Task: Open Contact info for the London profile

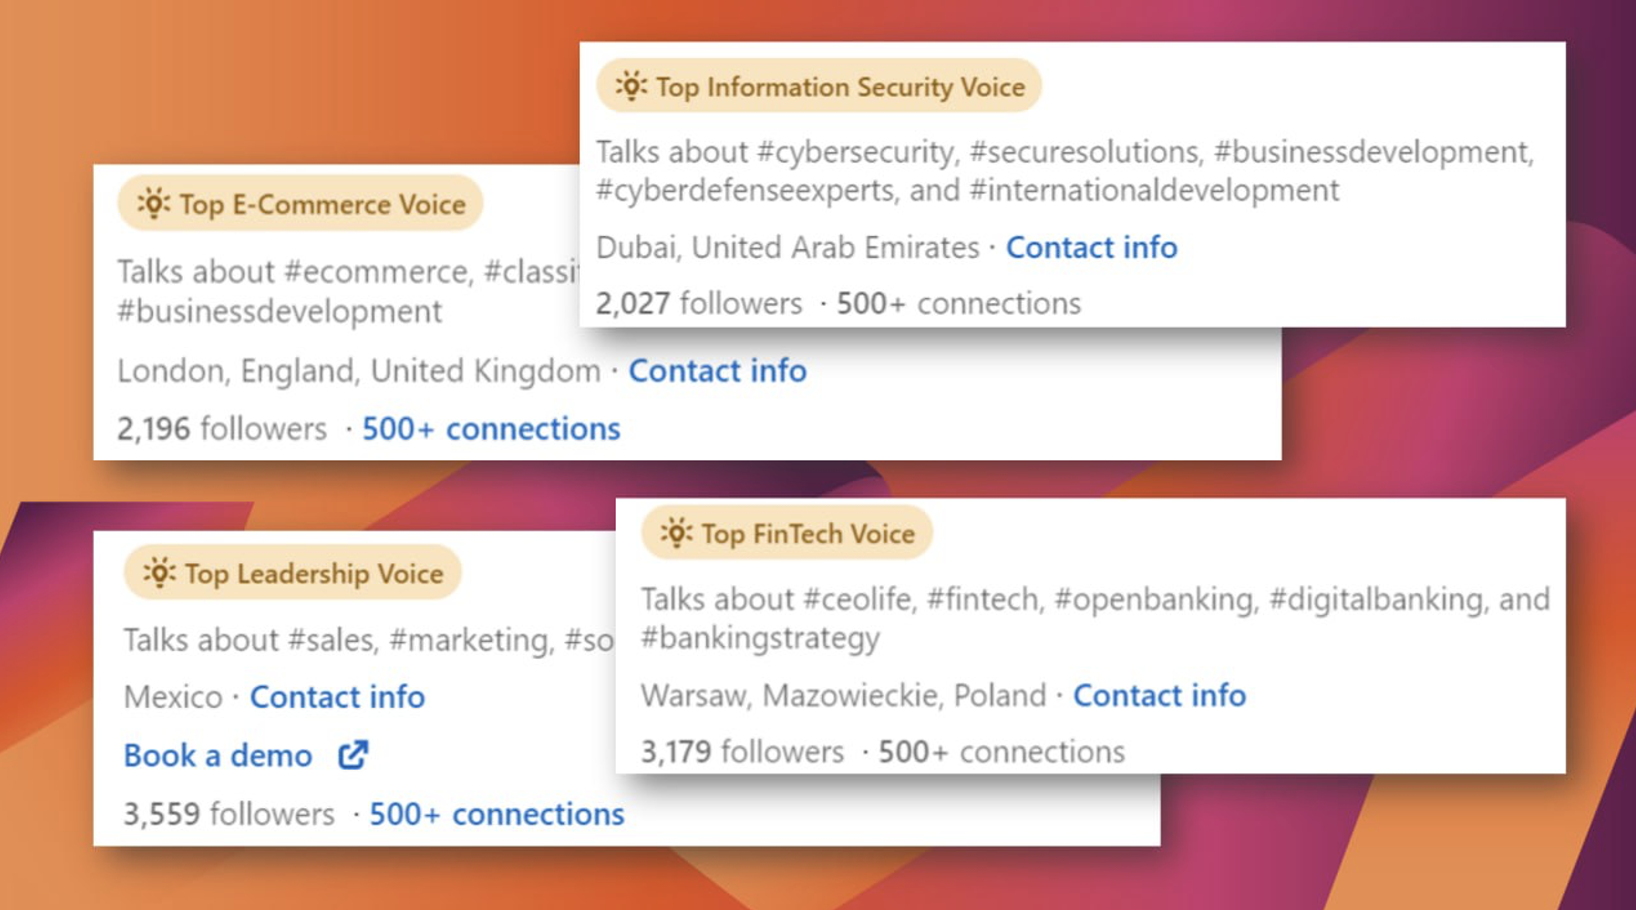Action: tap(717, 371)
